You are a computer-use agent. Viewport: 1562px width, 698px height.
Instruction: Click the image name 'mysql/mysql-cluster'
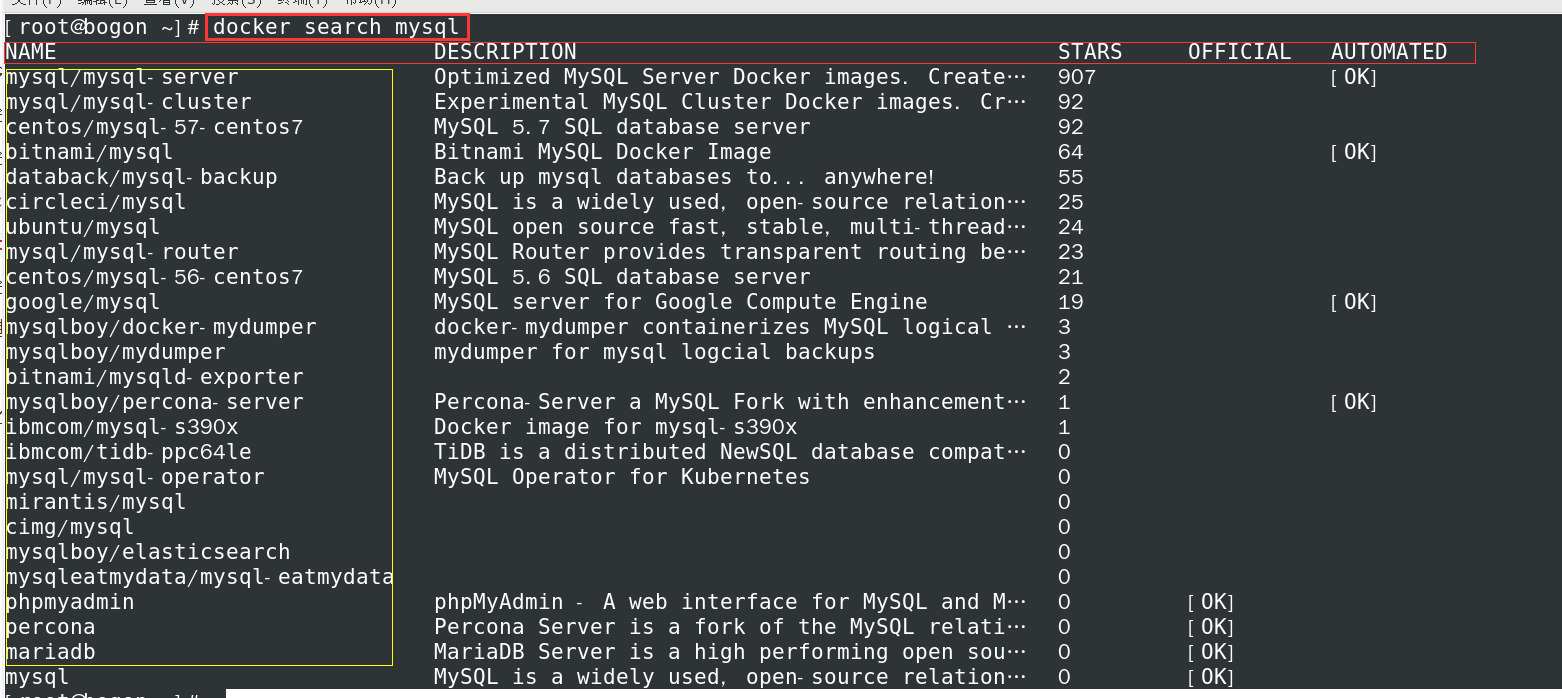(128, 102)
